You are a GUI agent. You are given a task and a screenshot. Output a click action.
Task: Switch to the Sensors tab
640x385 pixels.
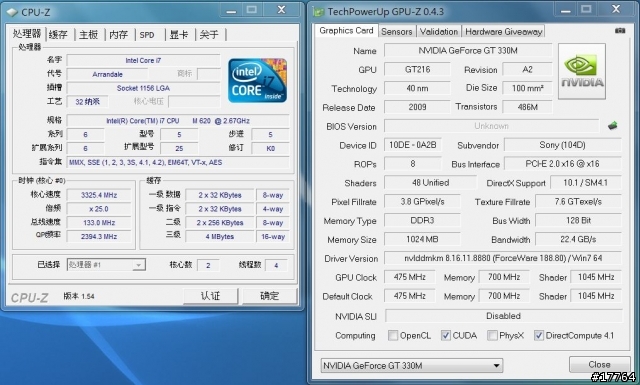tap(397, 31)
